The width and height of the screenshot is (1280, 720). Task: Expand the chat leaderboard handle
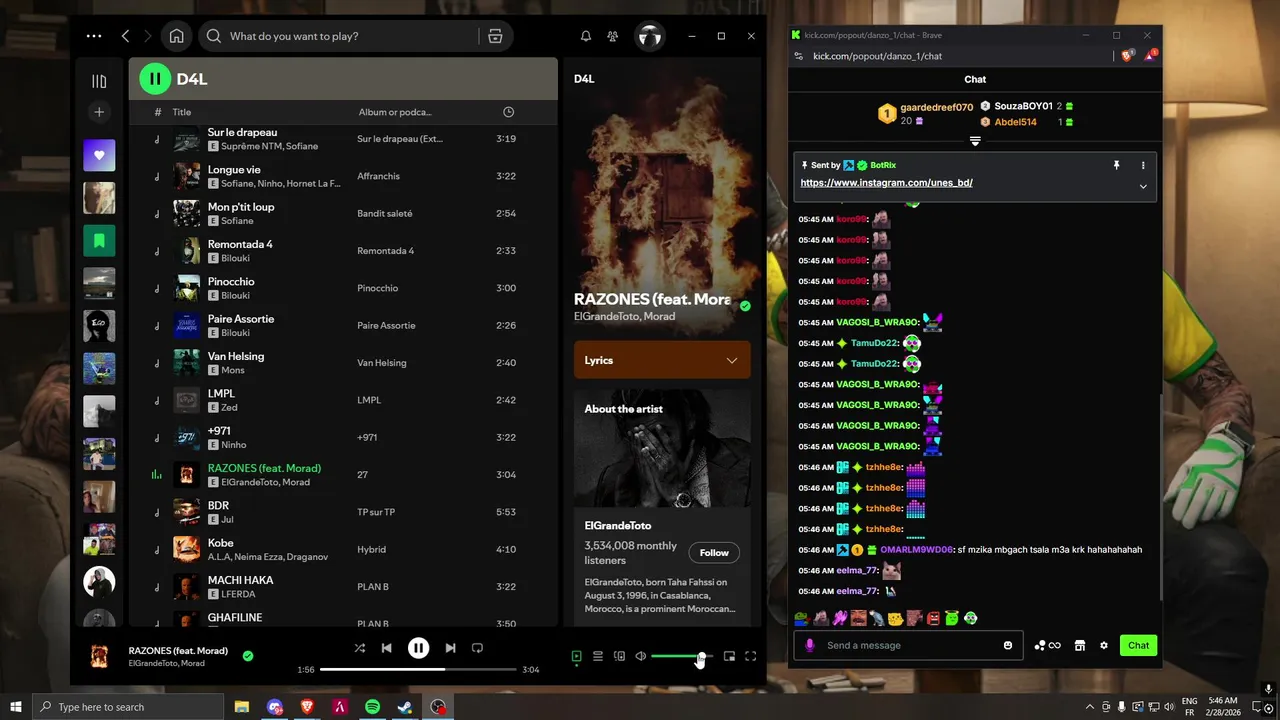pyautogui.click(x=975, y=141)
